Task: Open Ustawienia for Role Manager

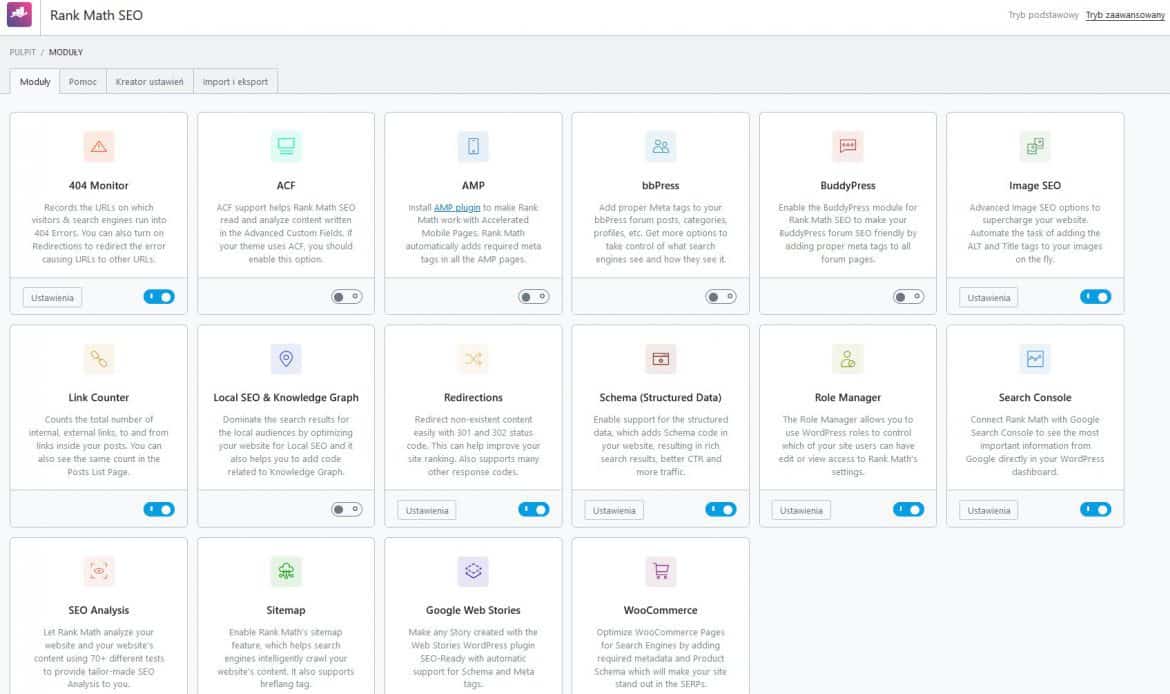Action: 801,510
